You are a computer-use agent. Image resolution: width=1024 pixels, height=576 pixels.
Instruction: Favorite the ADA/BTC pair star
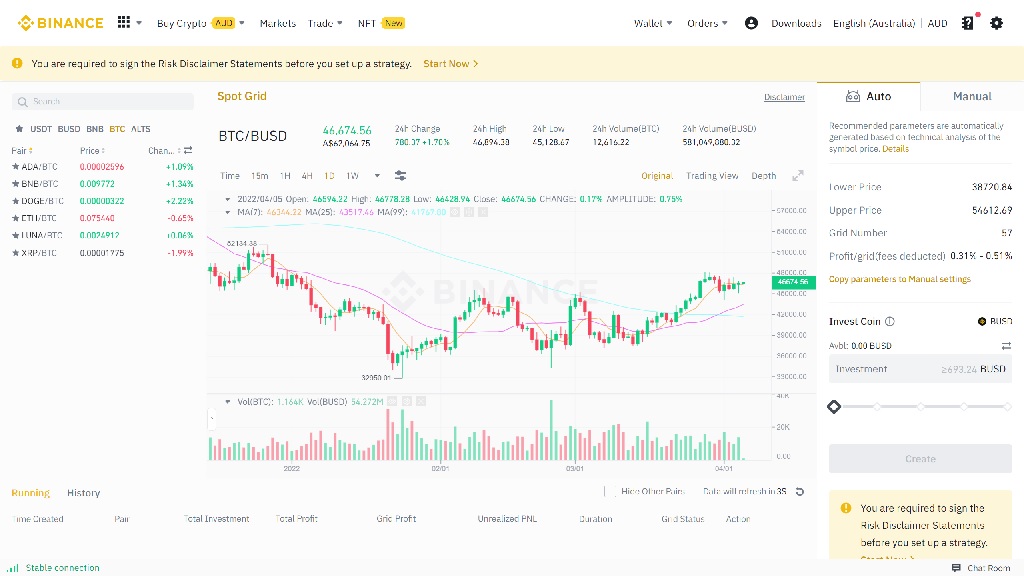(16, 167)
